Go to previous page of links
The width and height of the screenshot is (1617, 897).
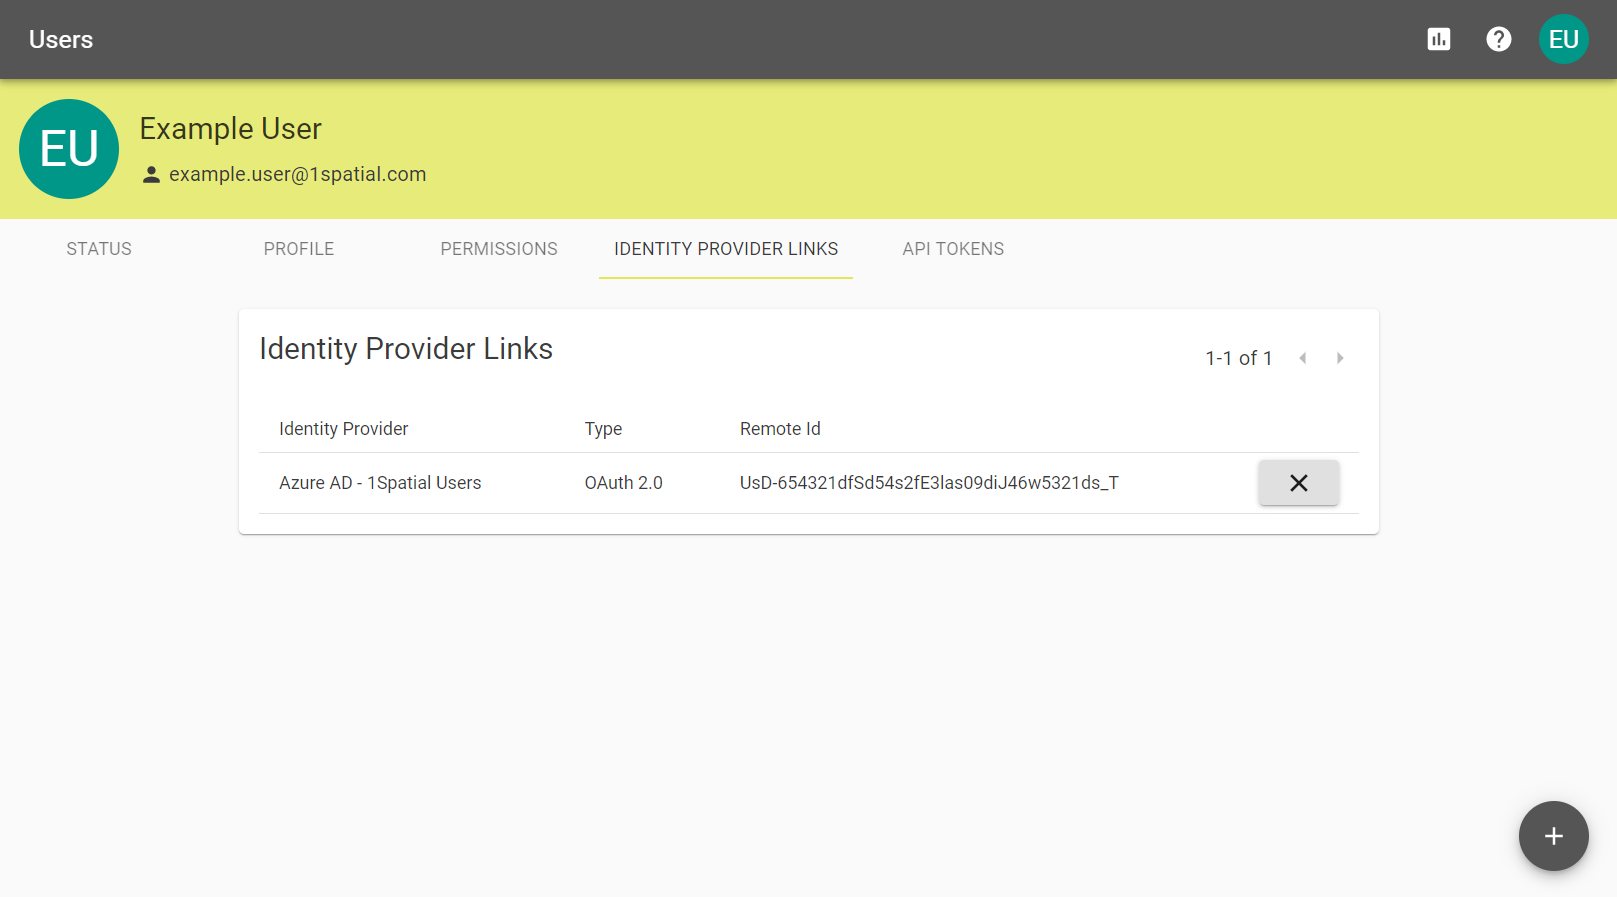coord(1302,358)
